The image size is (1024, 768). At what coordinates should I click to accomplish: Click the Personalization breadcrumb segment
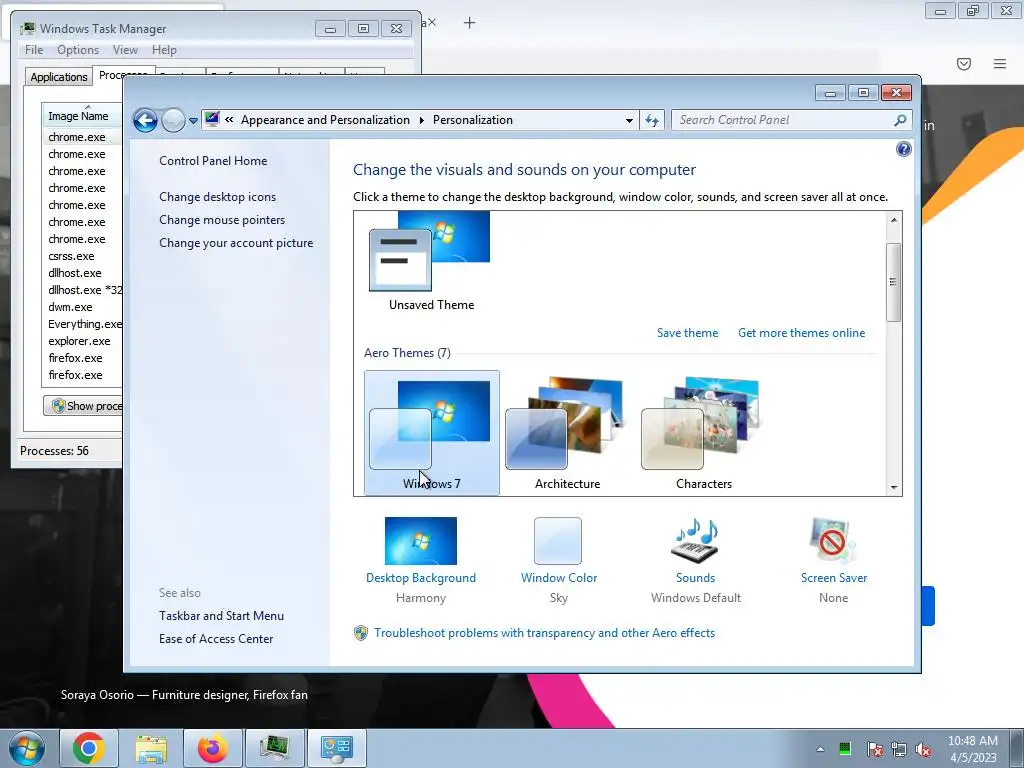point(473,120)
